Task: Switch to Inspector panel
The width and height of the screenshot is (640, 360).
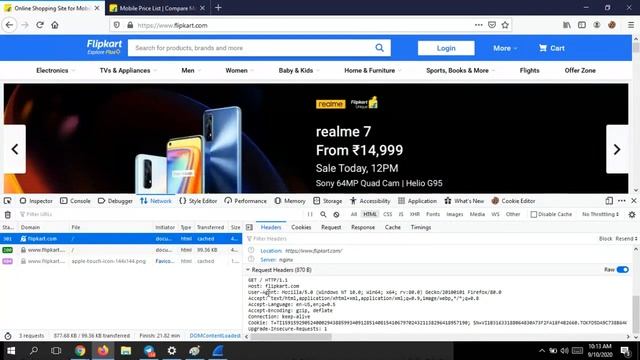Action: tap(36, 201)
